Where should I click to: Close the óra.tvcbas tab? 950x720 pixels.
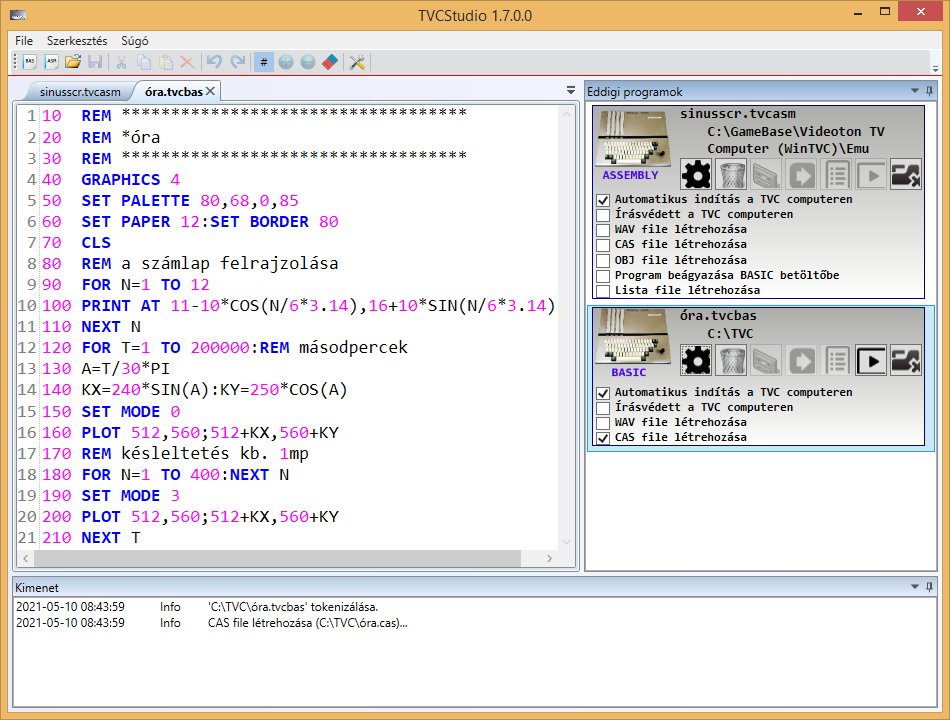click(x=210, y=92)
